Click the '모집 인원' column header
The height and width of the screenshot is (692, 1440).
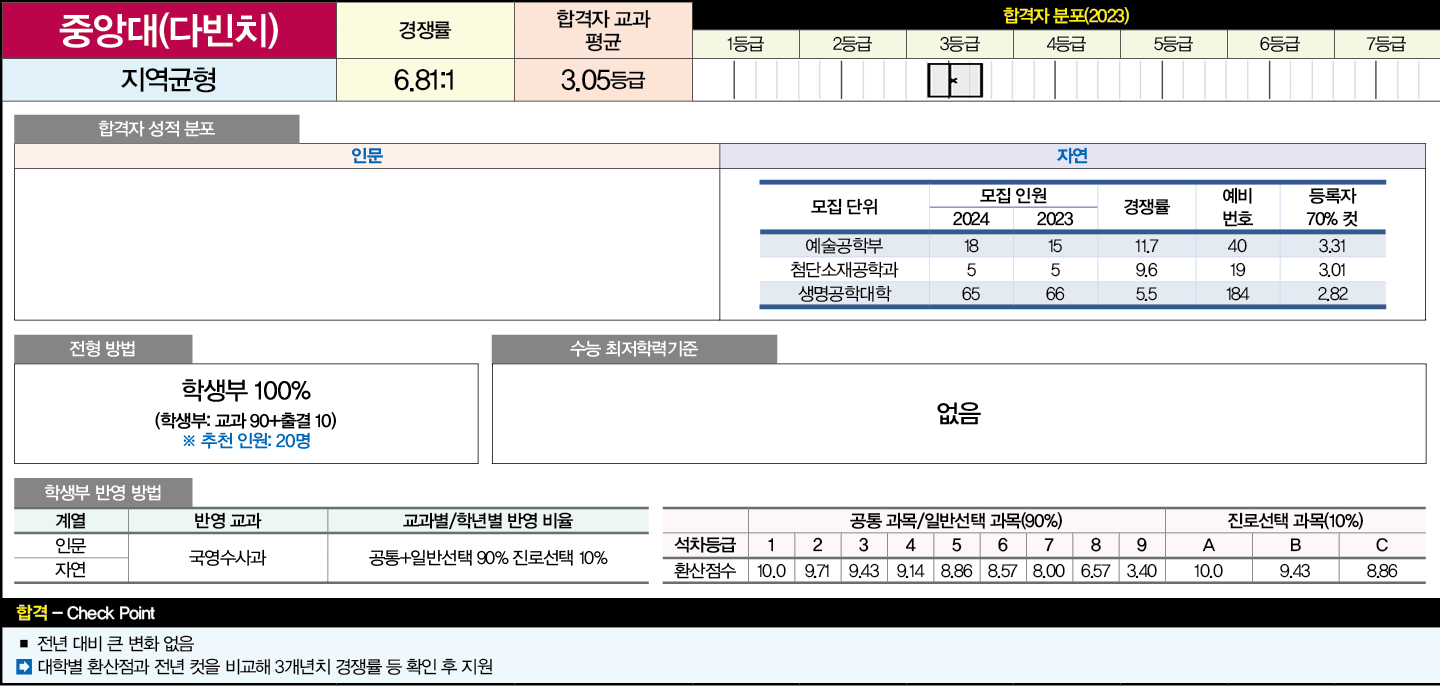(1013, 196)
